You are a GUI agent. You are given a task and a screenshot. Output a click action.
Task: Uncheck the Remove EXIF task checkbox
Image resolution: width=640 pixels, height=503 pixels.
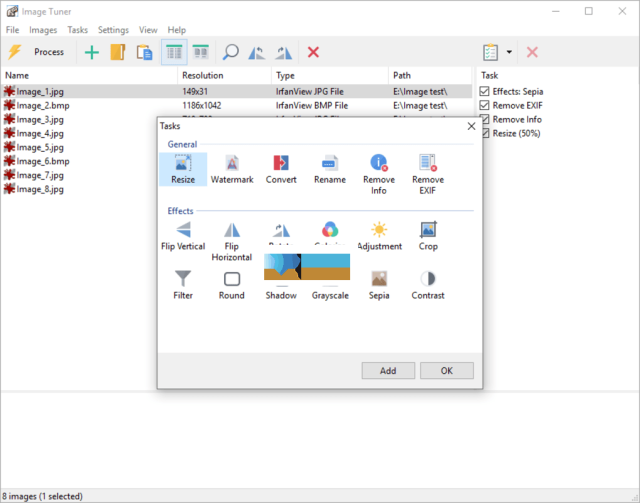pyautogui.click(x=484, y=105)
